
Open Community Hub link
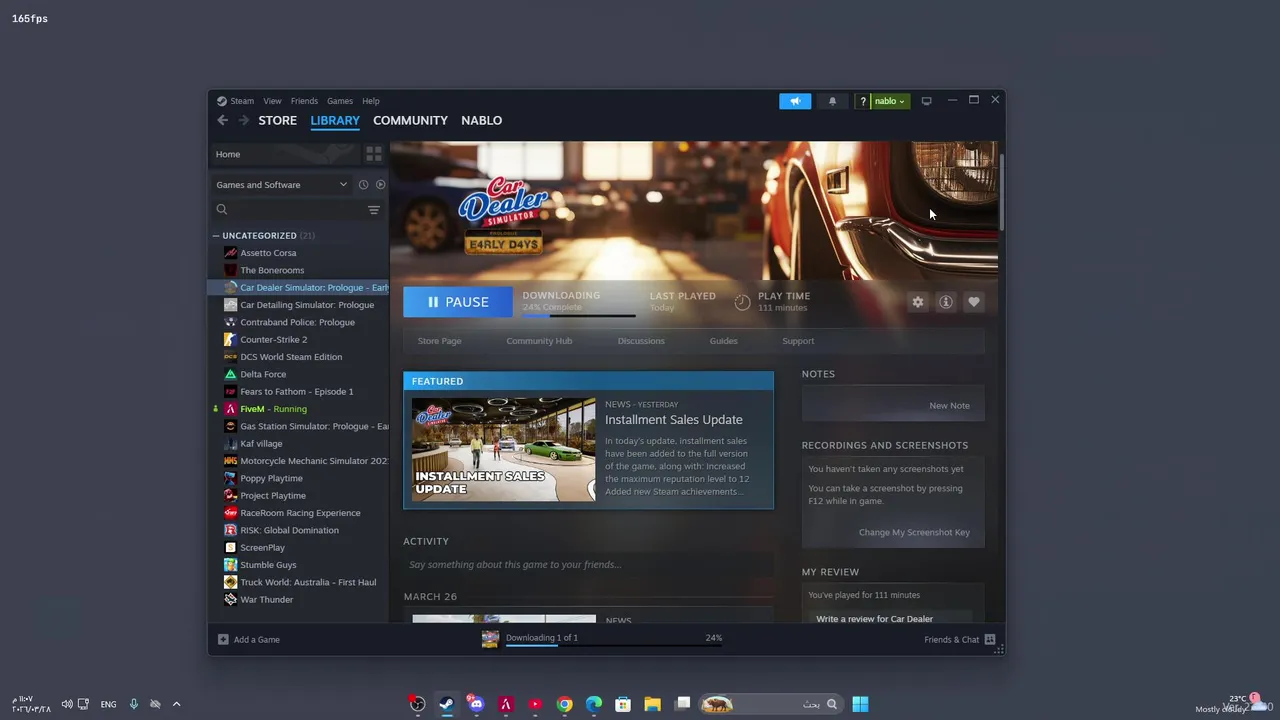click(539, 341)
